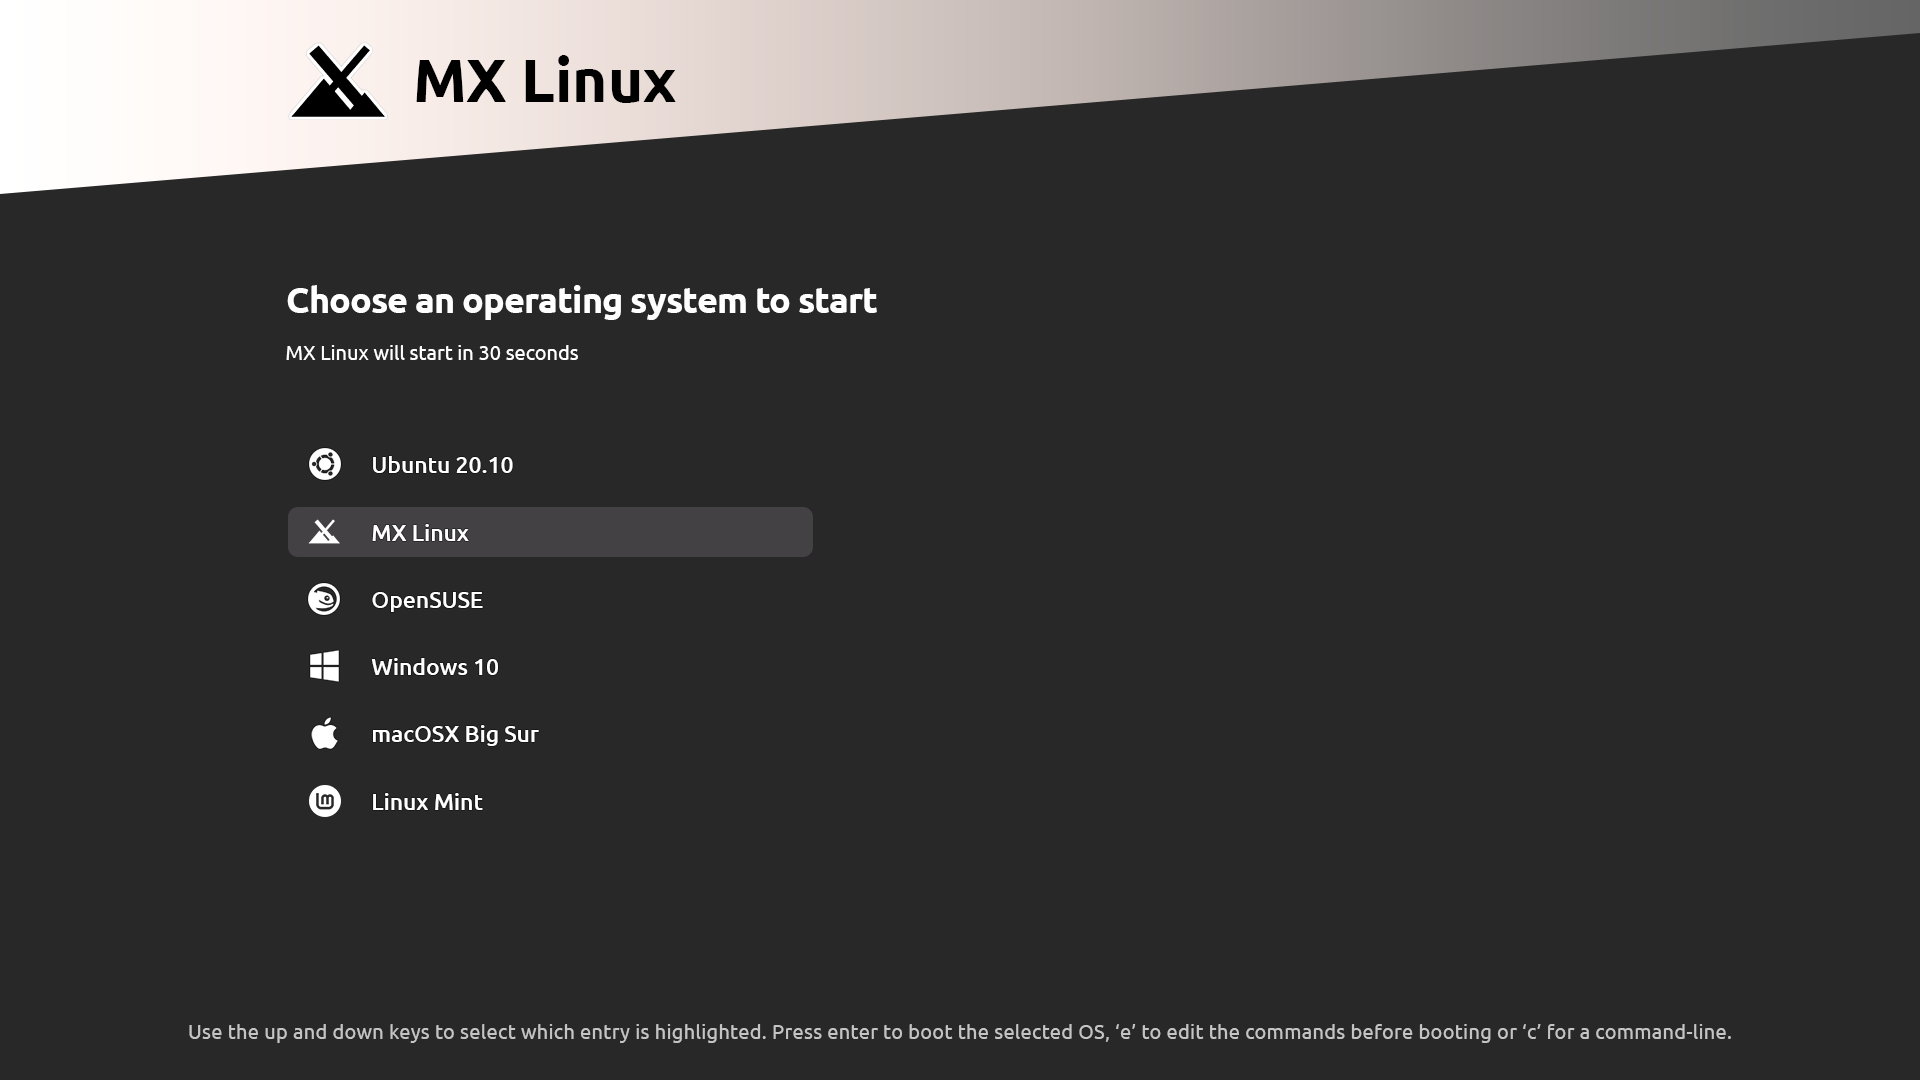Click the OpenSUSE chameleon icon
The width and height of the screenshot is (1920, 1080).
[324, 599]
